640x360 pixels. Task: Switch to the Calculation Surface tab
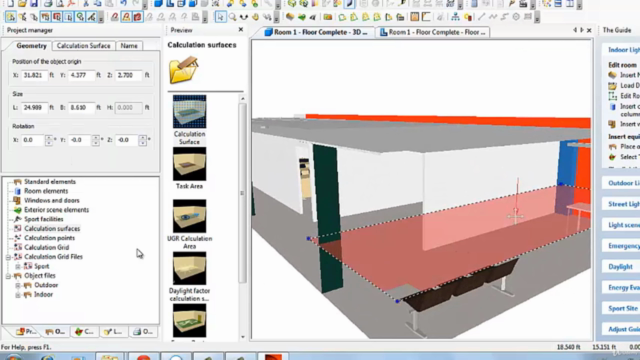84,46
